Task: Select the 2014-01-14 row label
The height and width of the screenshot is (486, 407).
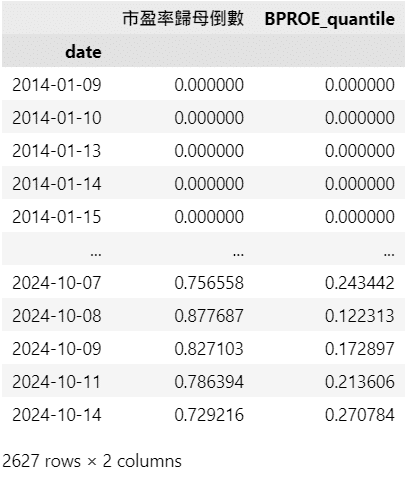Action: pos(57,184)
